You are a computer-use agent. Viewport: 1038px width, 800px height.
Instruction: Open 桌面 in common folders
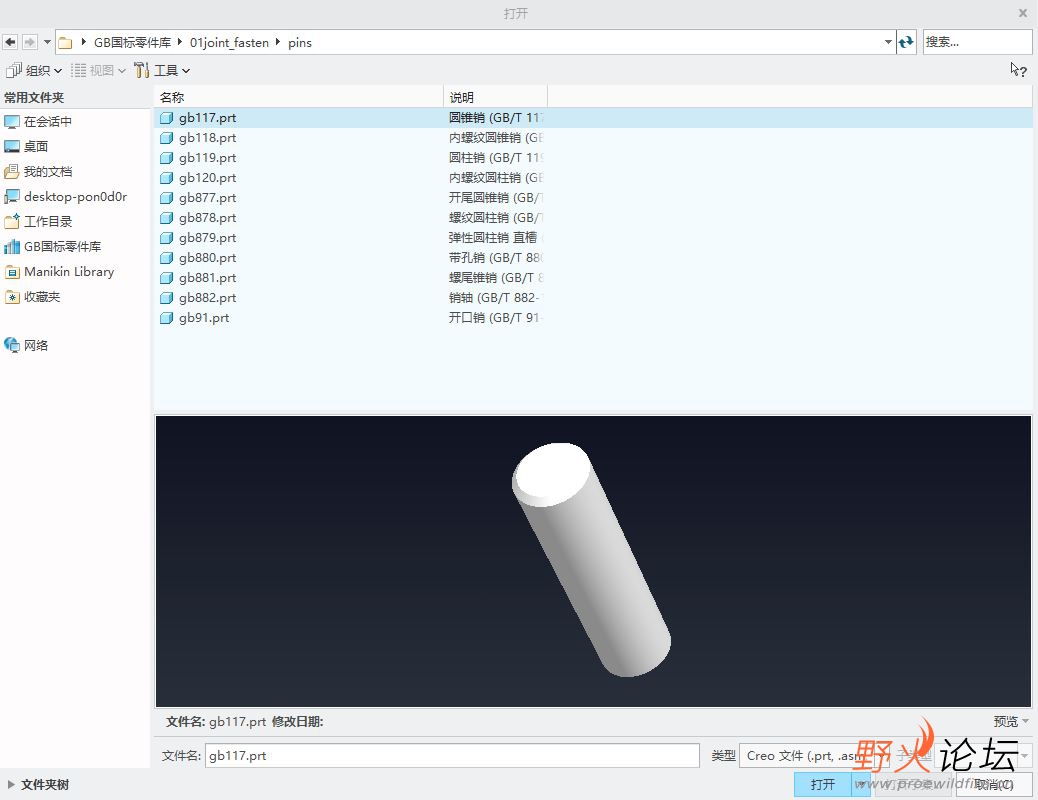point(26,146)
